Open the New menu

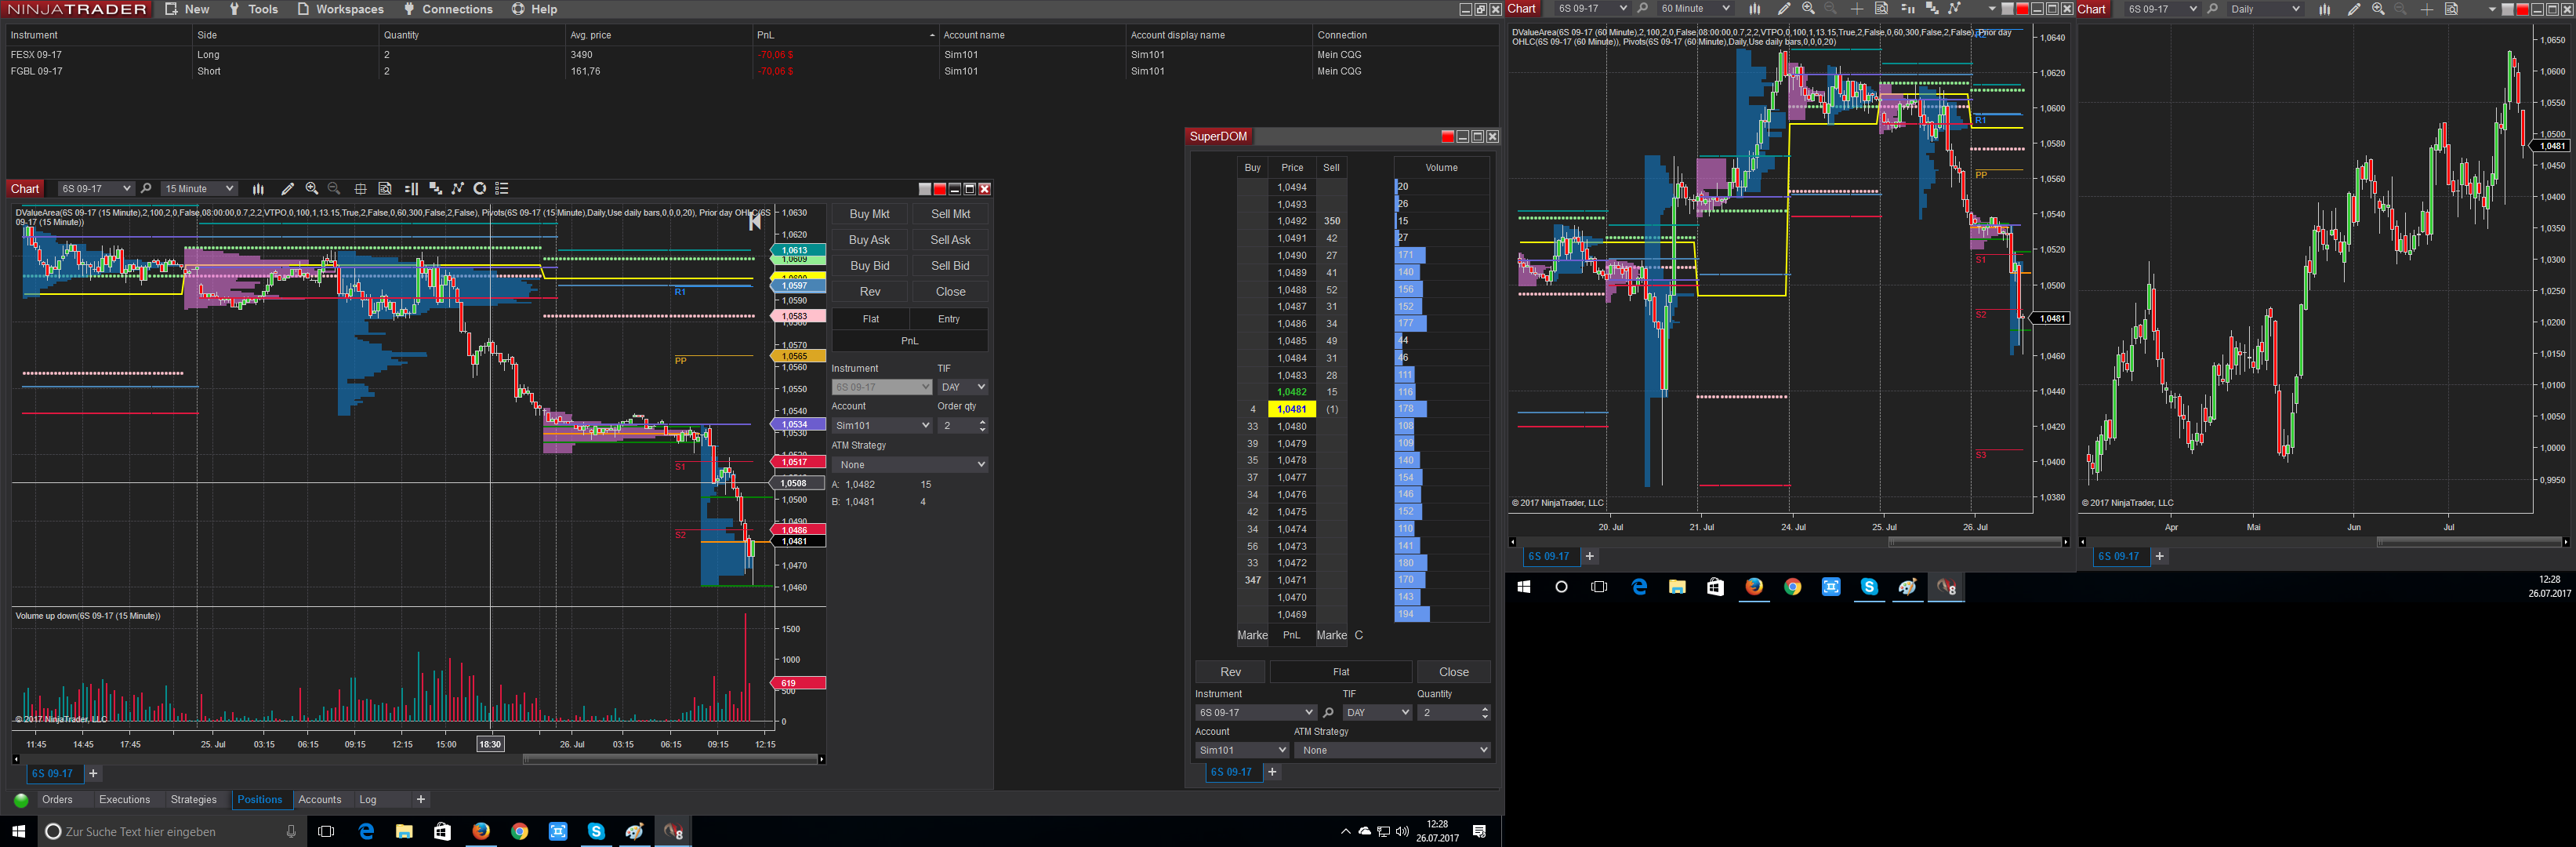coord(188,9)
